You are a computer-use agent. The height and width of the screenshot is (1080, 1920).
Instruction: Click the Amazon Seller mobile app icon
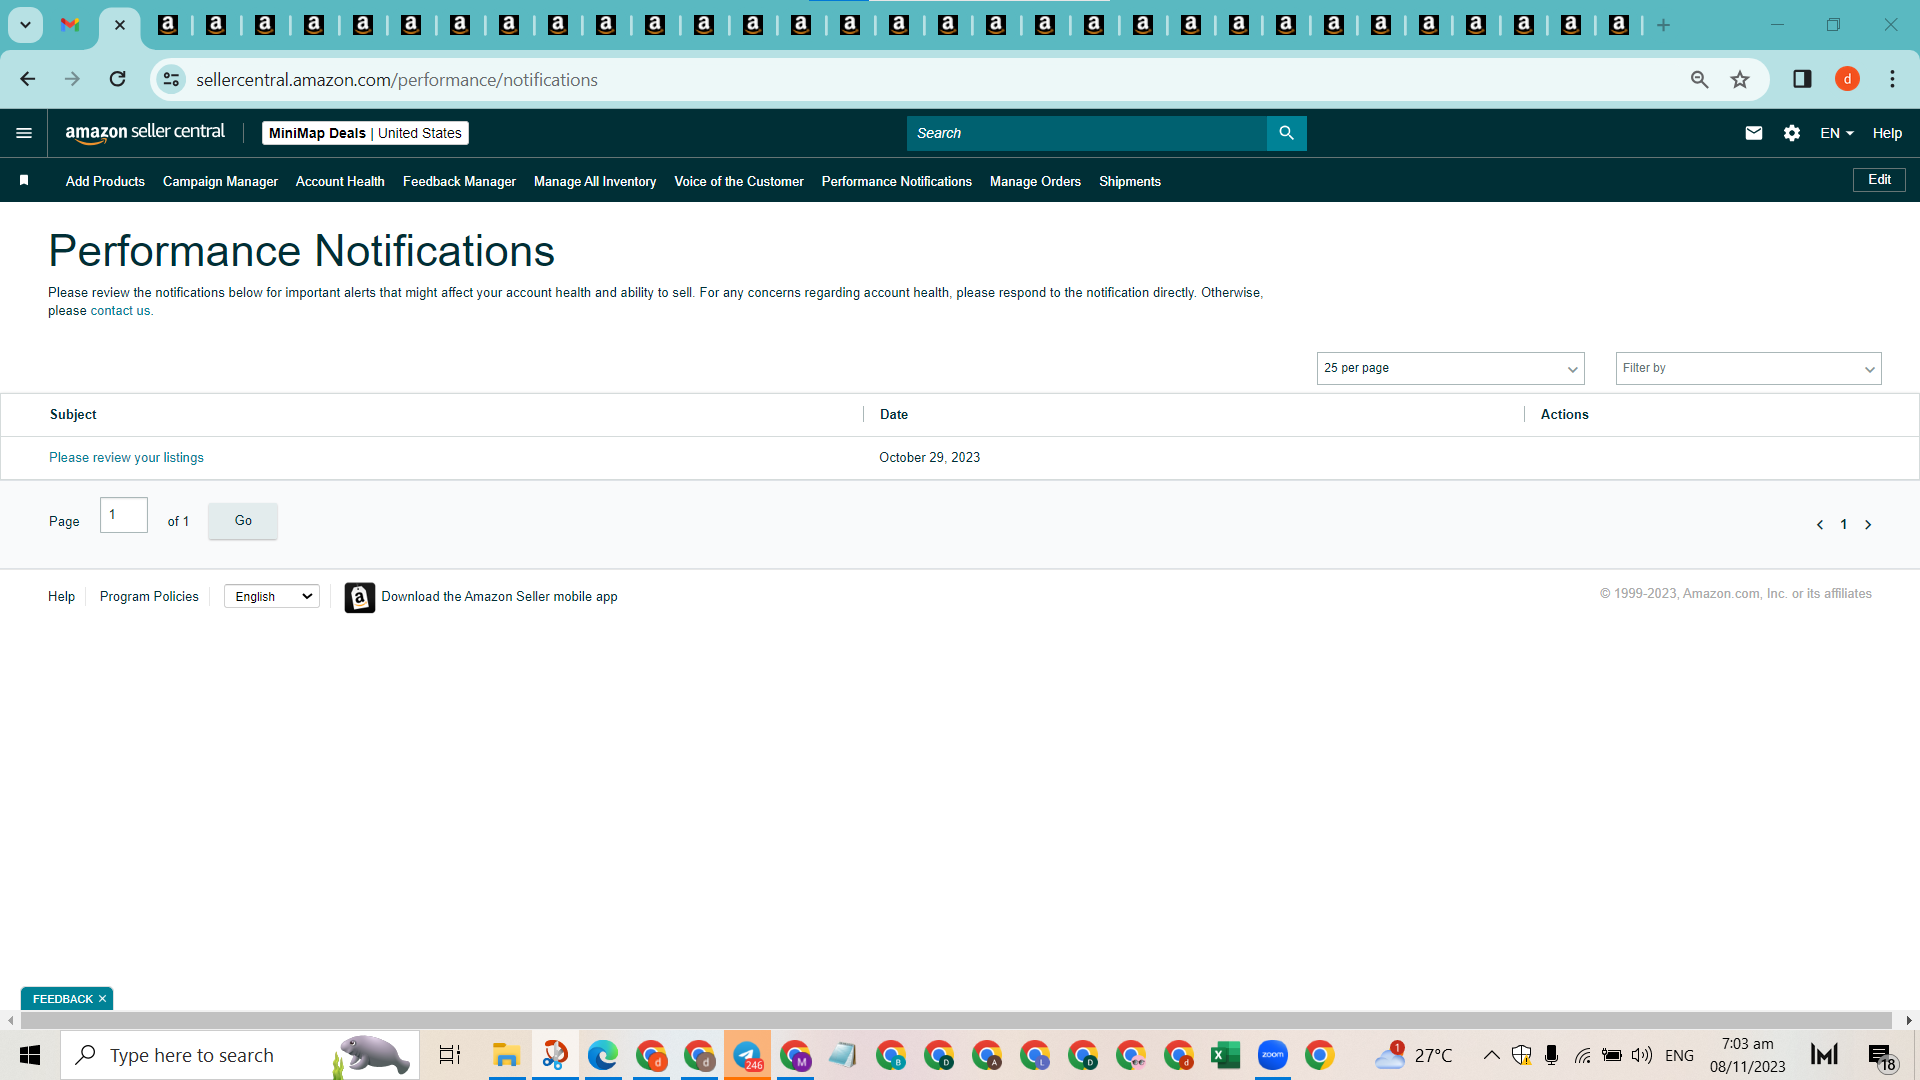pyautogui.click(x=359, y=597)
